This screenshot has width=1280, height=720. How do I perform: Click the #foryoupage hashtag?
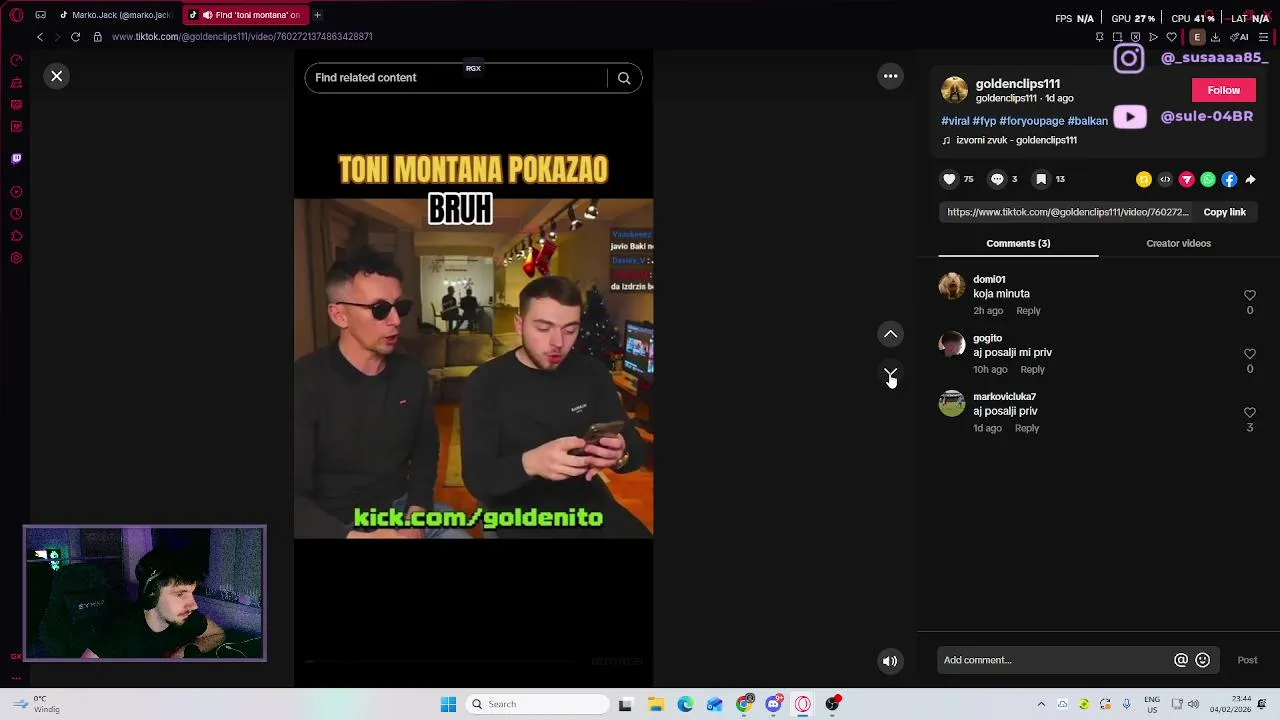[x=1031, y=121]
